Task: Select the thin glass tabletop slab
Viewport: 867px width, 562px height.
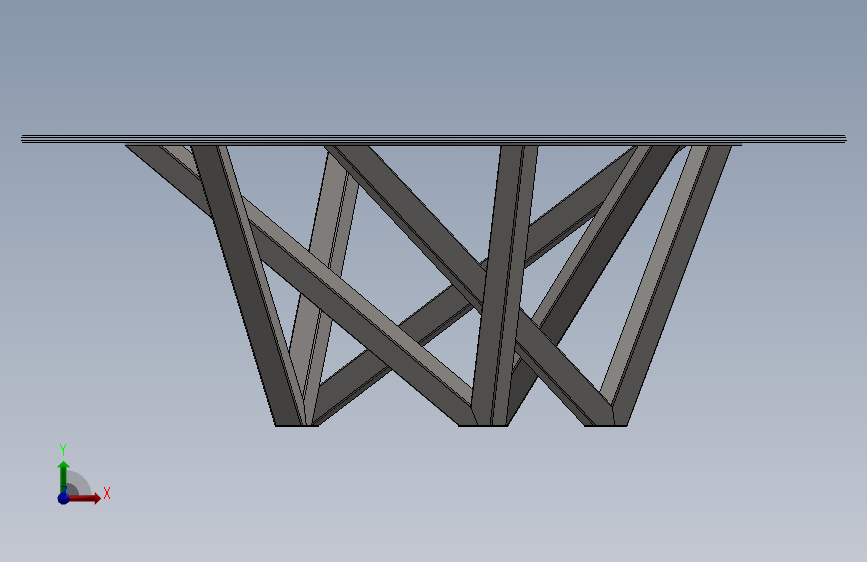Action: (x=434, y=139)
